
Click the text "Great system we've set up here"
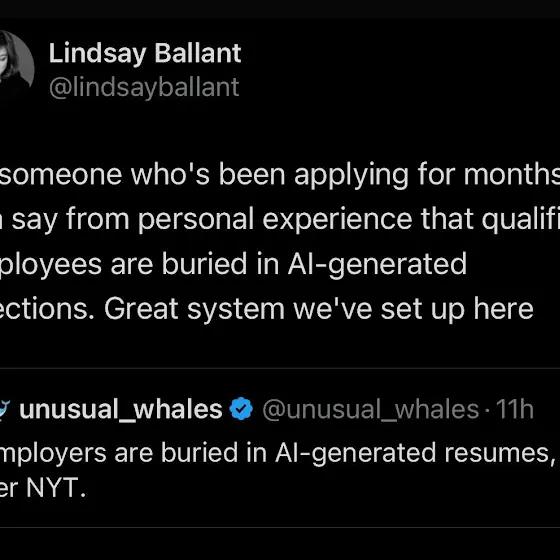pyautogui.click(x=319, y=309)
